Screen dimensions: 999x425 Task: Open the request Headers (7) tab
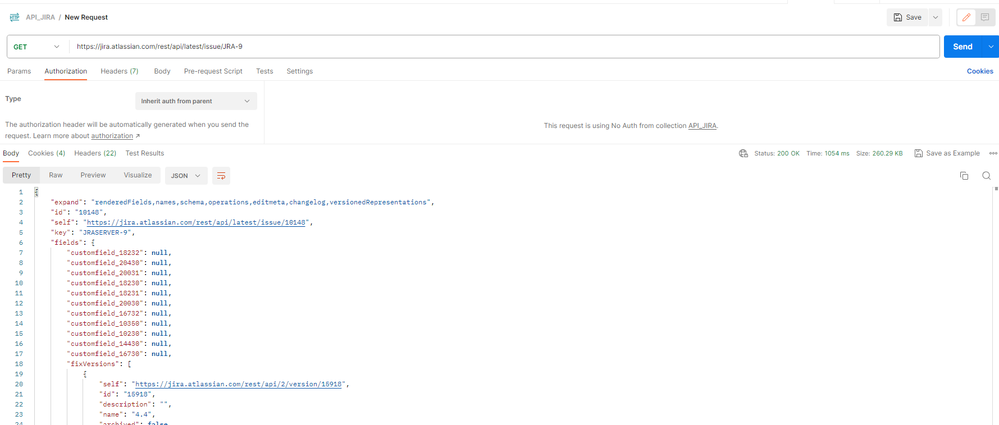point(119,71)
